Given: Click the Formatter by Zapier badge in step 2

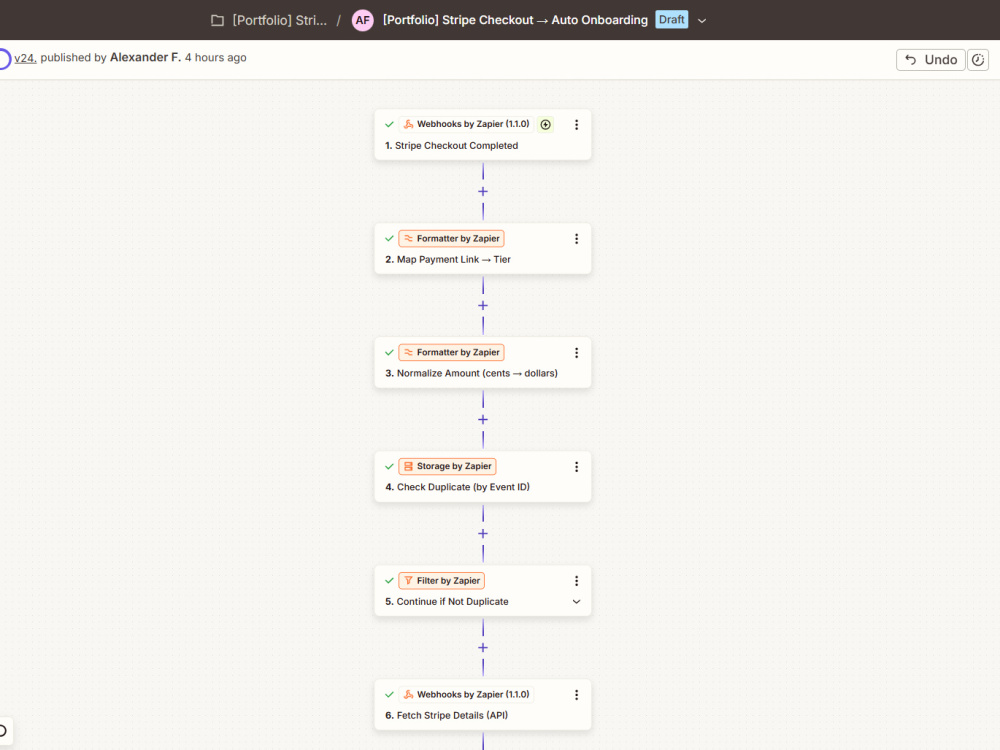Looking at the screenshot, I should pyautogui.click(x=452, y=239).
